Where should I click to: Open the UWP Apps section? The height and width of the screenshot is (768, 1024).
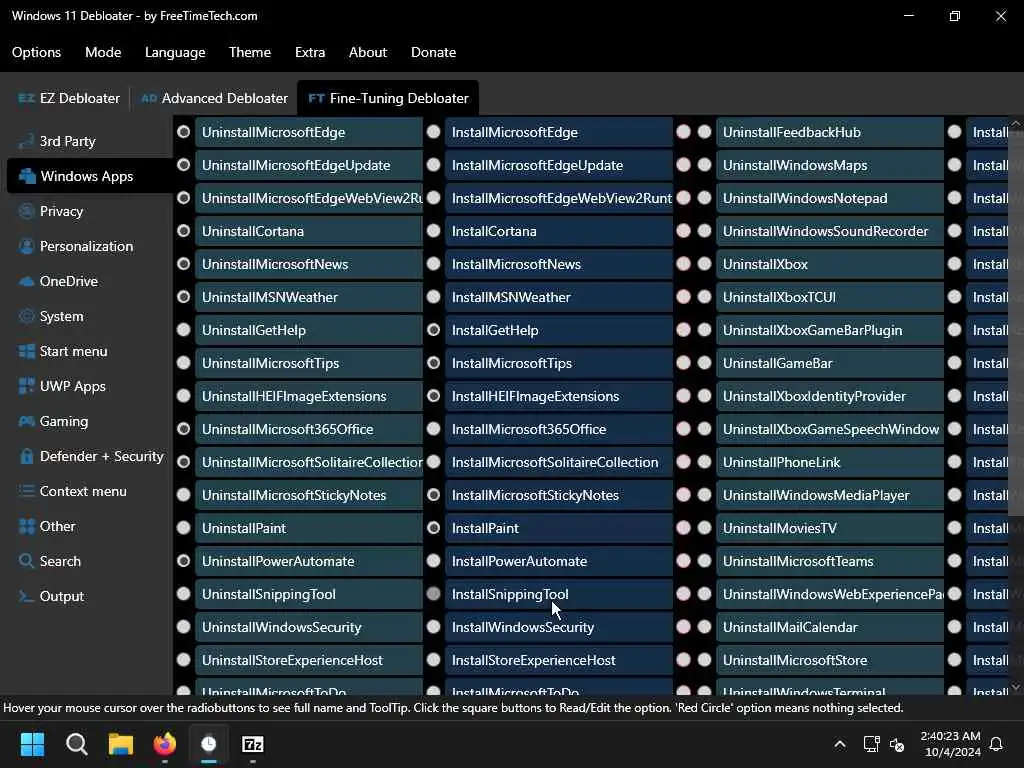click(x=63, y=387)
